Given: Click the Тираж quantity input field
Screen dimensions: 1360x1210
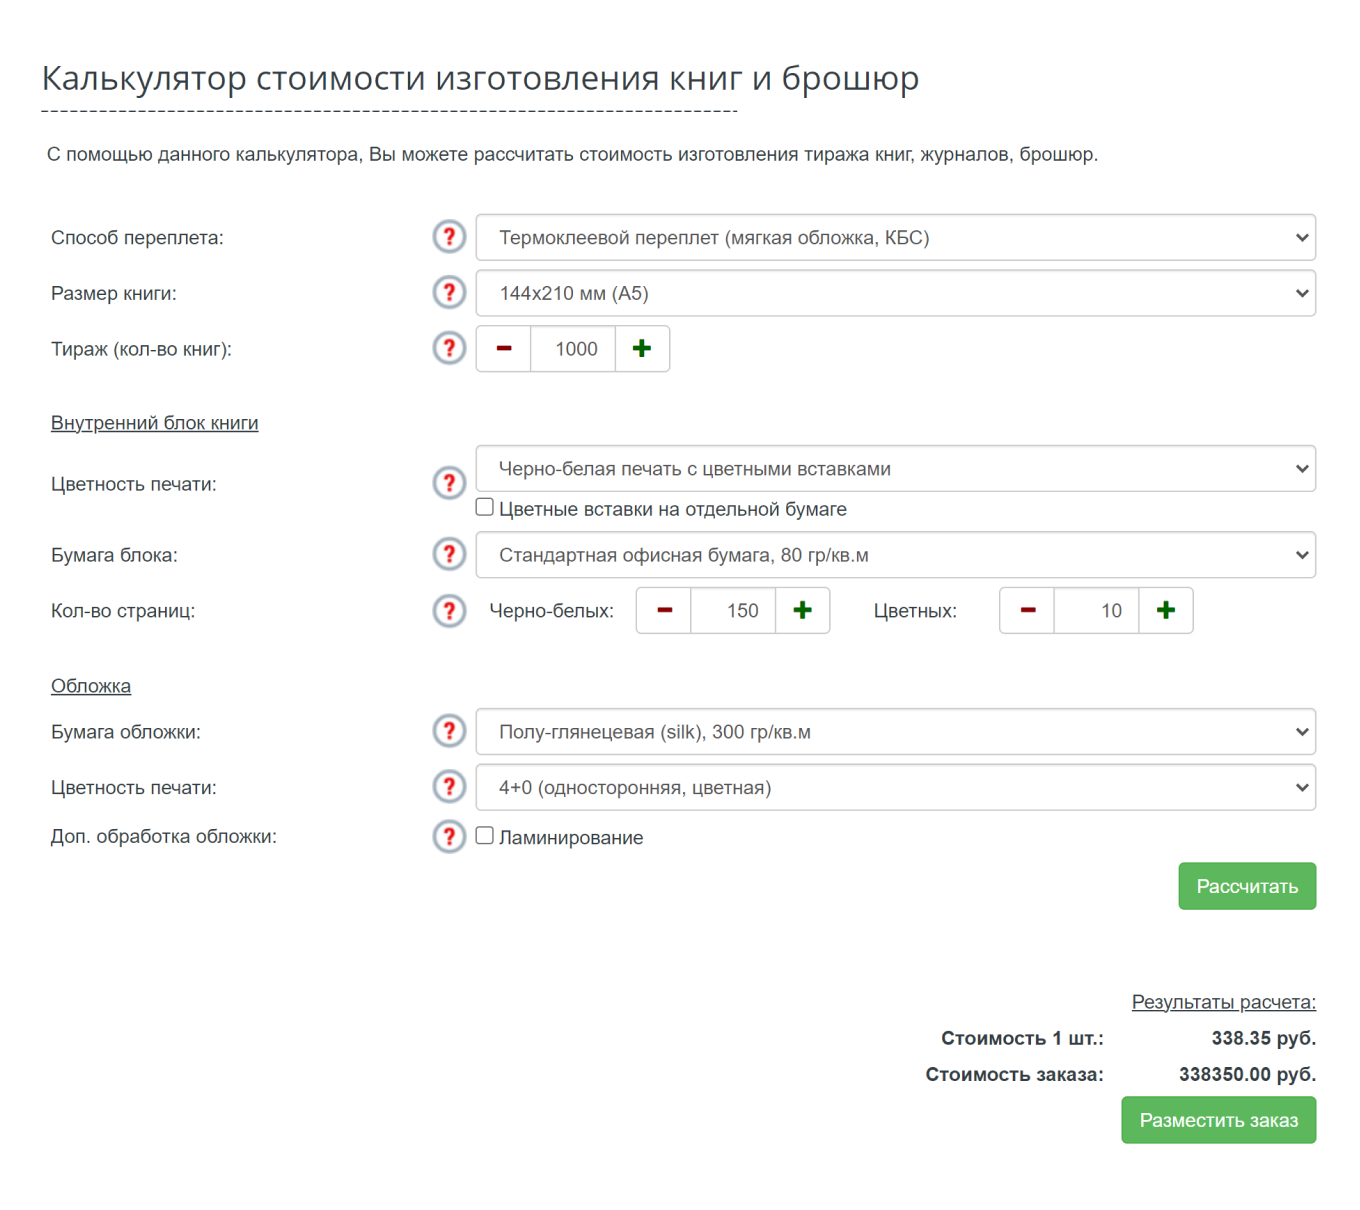Looking at the screenshot, I should [x=574, y=349].
